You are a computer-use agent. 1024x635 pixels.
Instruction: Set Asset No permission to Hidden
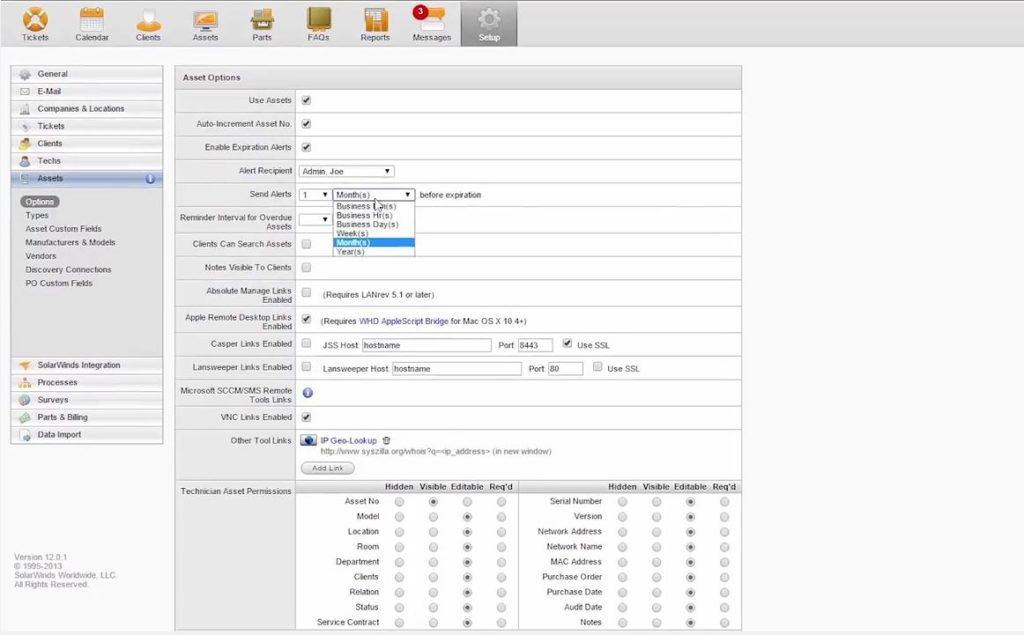399,502
